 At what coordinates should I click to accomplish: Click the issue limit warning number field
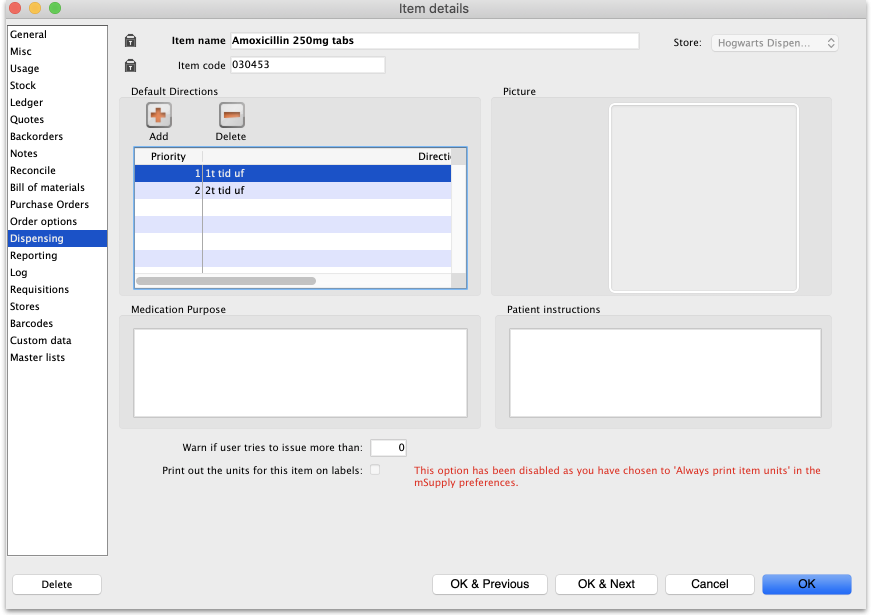tap(388, 448)
